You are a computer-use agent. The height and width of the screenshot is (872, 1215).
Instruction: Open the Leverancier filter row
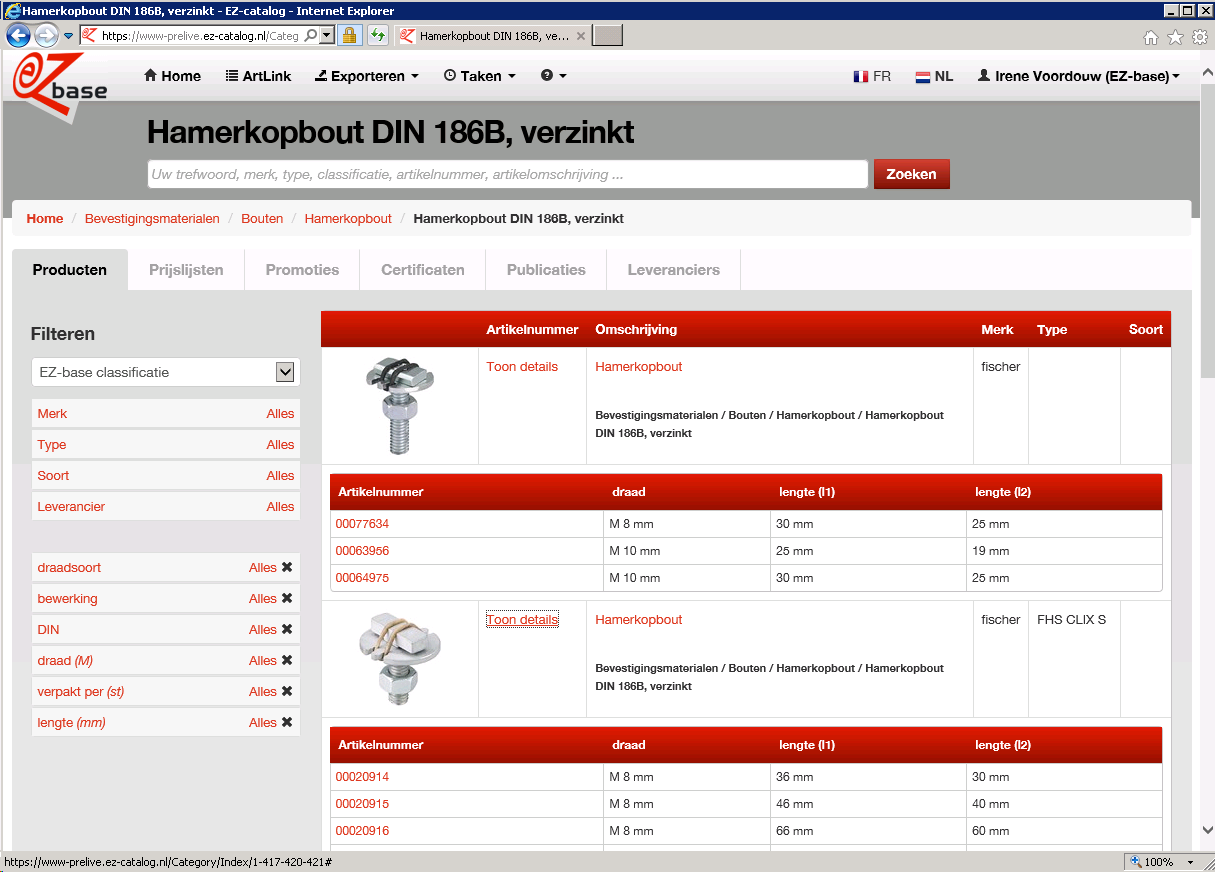[x=166, y=506]
